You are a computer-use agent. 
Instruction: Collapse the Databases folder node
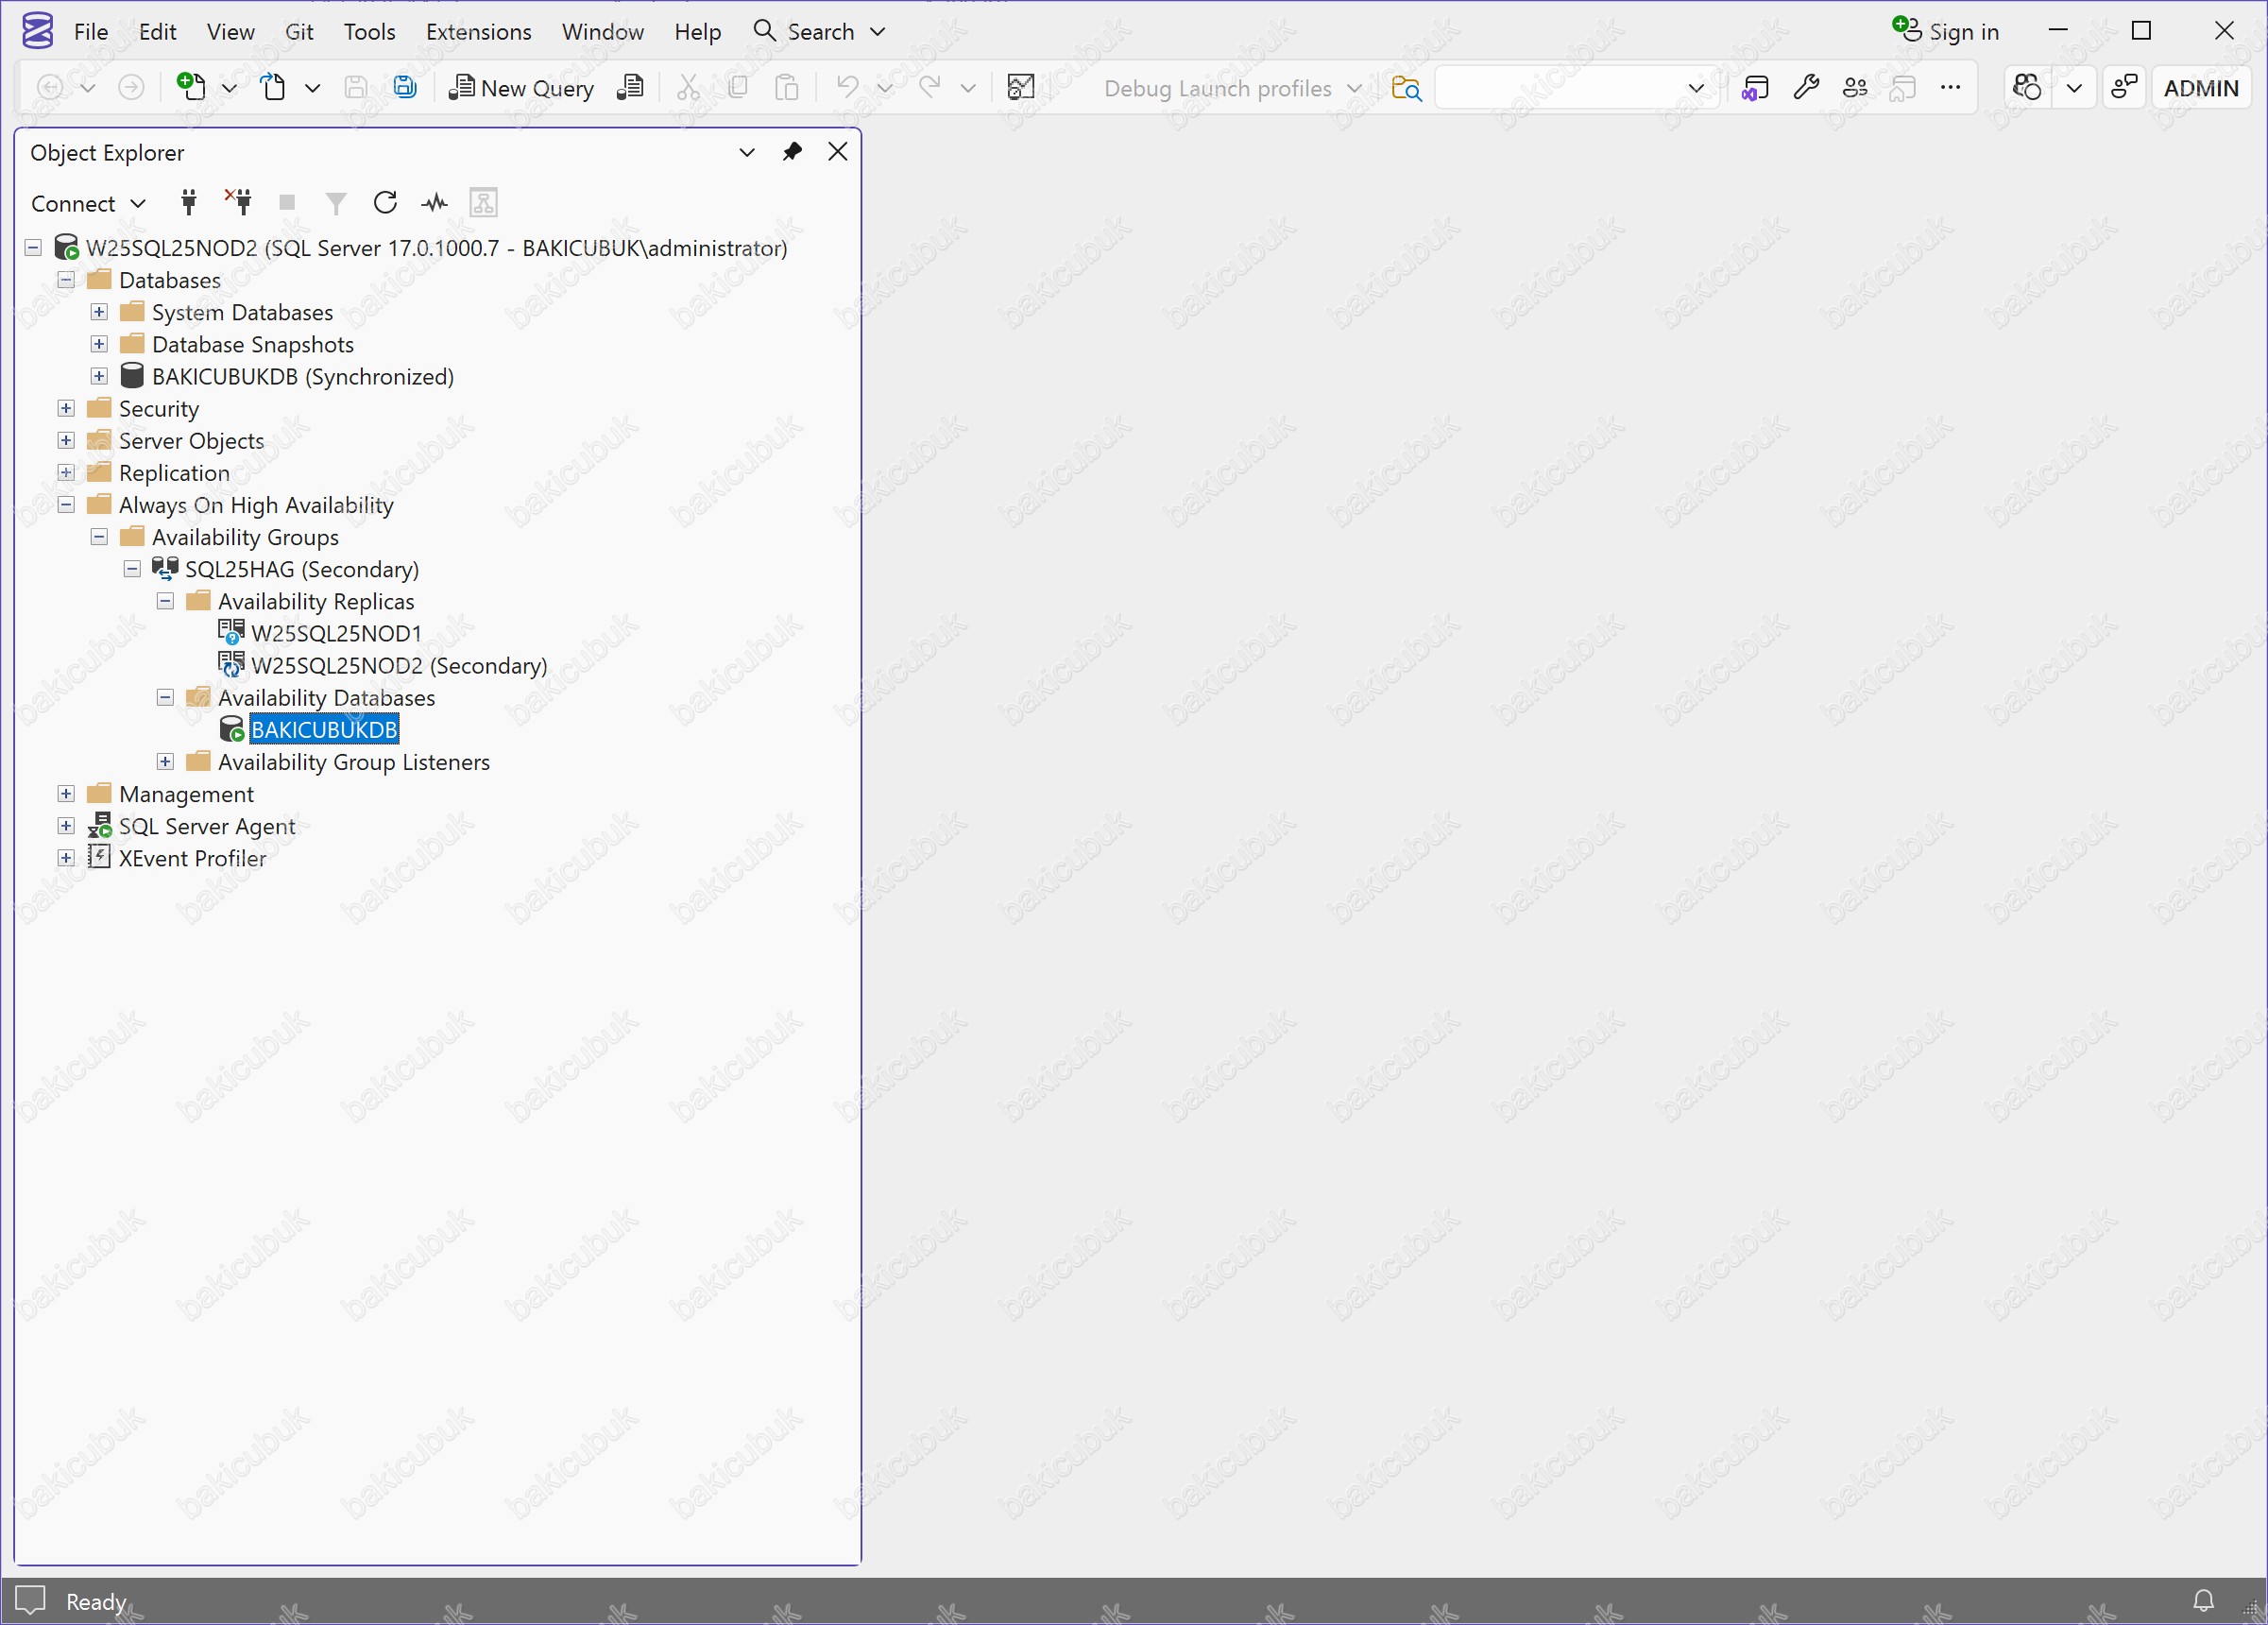(66, 280)
